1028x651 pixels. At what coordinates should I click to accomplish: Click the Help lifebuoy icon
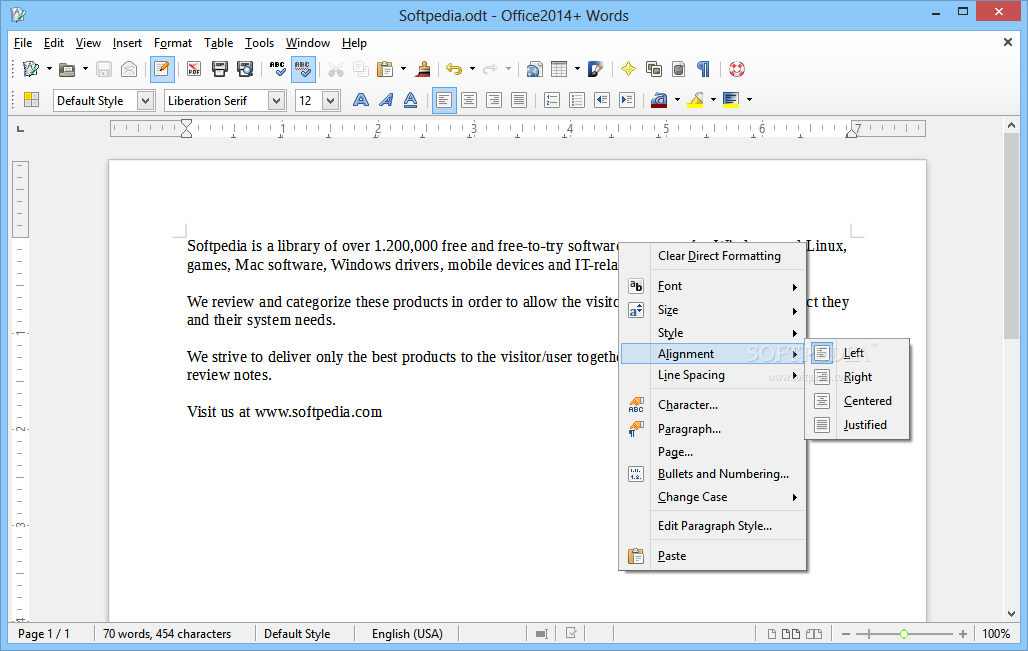point(737,69)
